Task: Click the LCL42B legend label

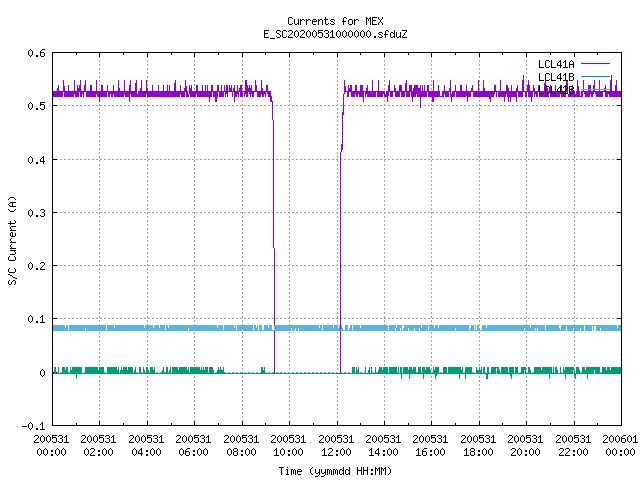Action: click(556, 90)
